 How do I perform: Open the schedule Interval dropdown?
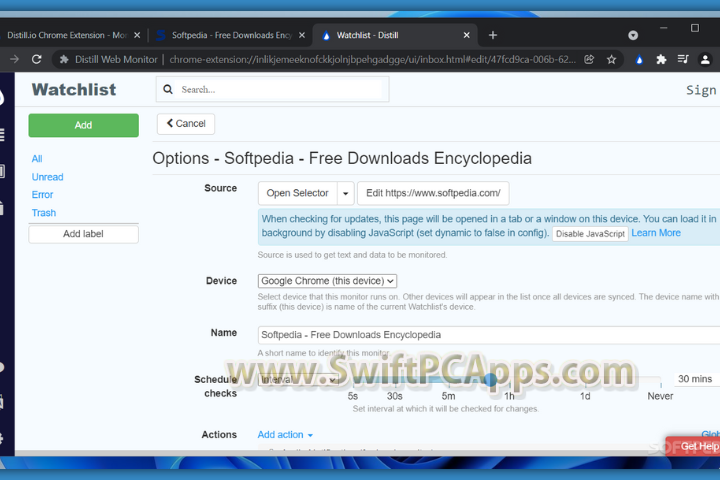298,379
